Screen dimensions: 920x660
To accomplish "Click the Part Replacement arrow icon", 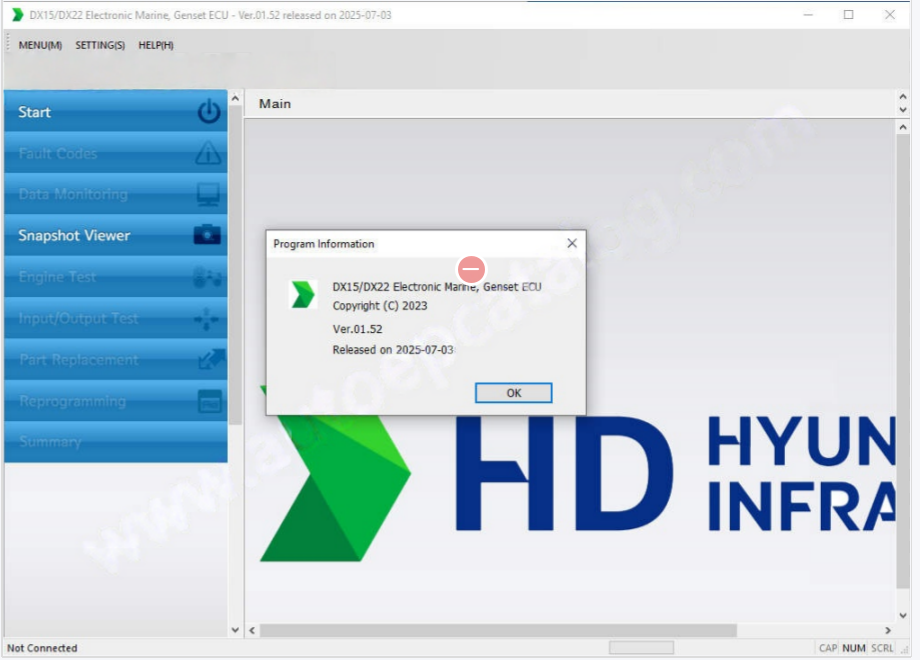I will coord(210,359).
